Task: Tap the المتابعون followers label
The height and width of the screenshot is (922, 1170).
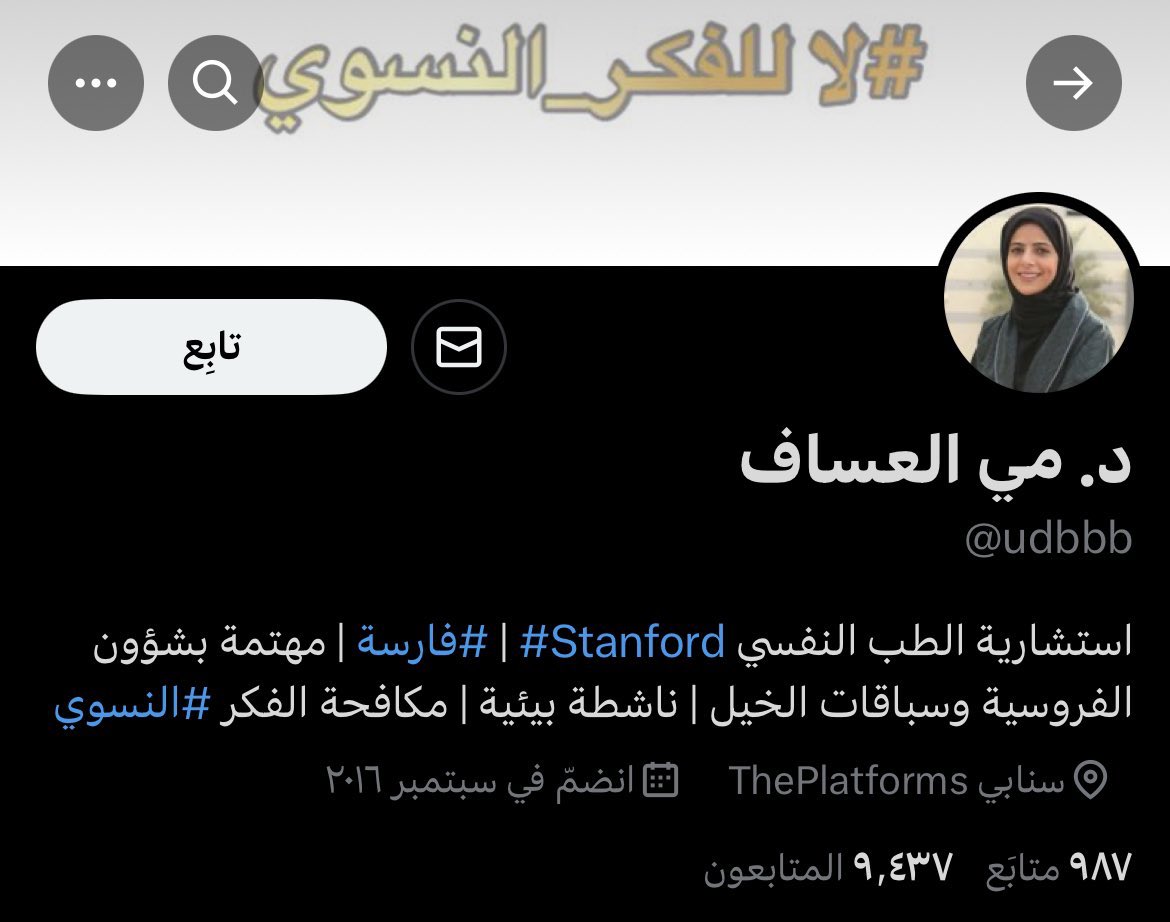Action: click(x=773, y=869)
